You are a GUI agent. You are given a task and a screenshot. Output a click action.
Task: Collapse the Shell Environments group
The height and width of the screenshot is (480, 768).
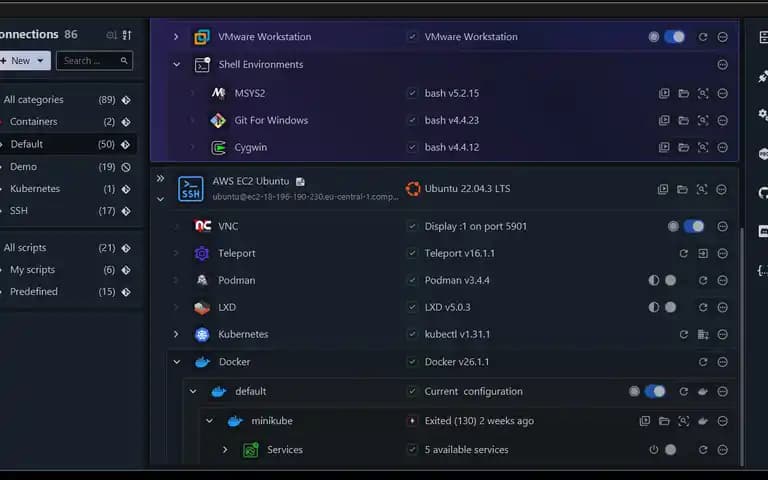[176, 64]
